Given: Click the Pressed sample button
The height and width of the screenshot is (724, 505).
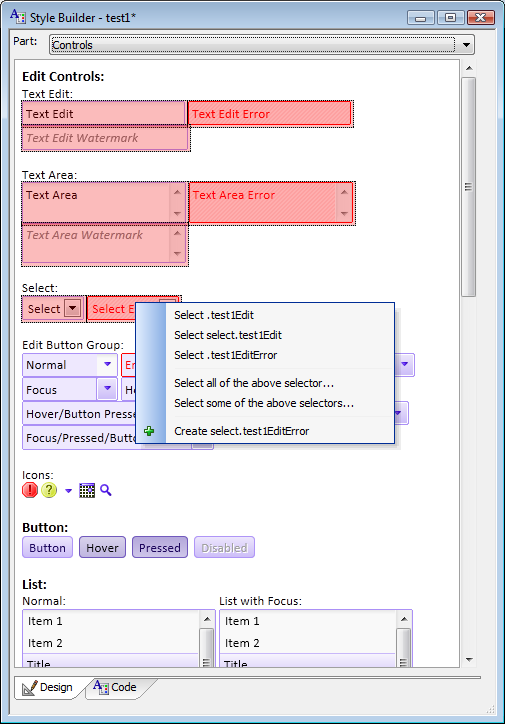Looking at the screenshot, I should click(x=160, y=548).
